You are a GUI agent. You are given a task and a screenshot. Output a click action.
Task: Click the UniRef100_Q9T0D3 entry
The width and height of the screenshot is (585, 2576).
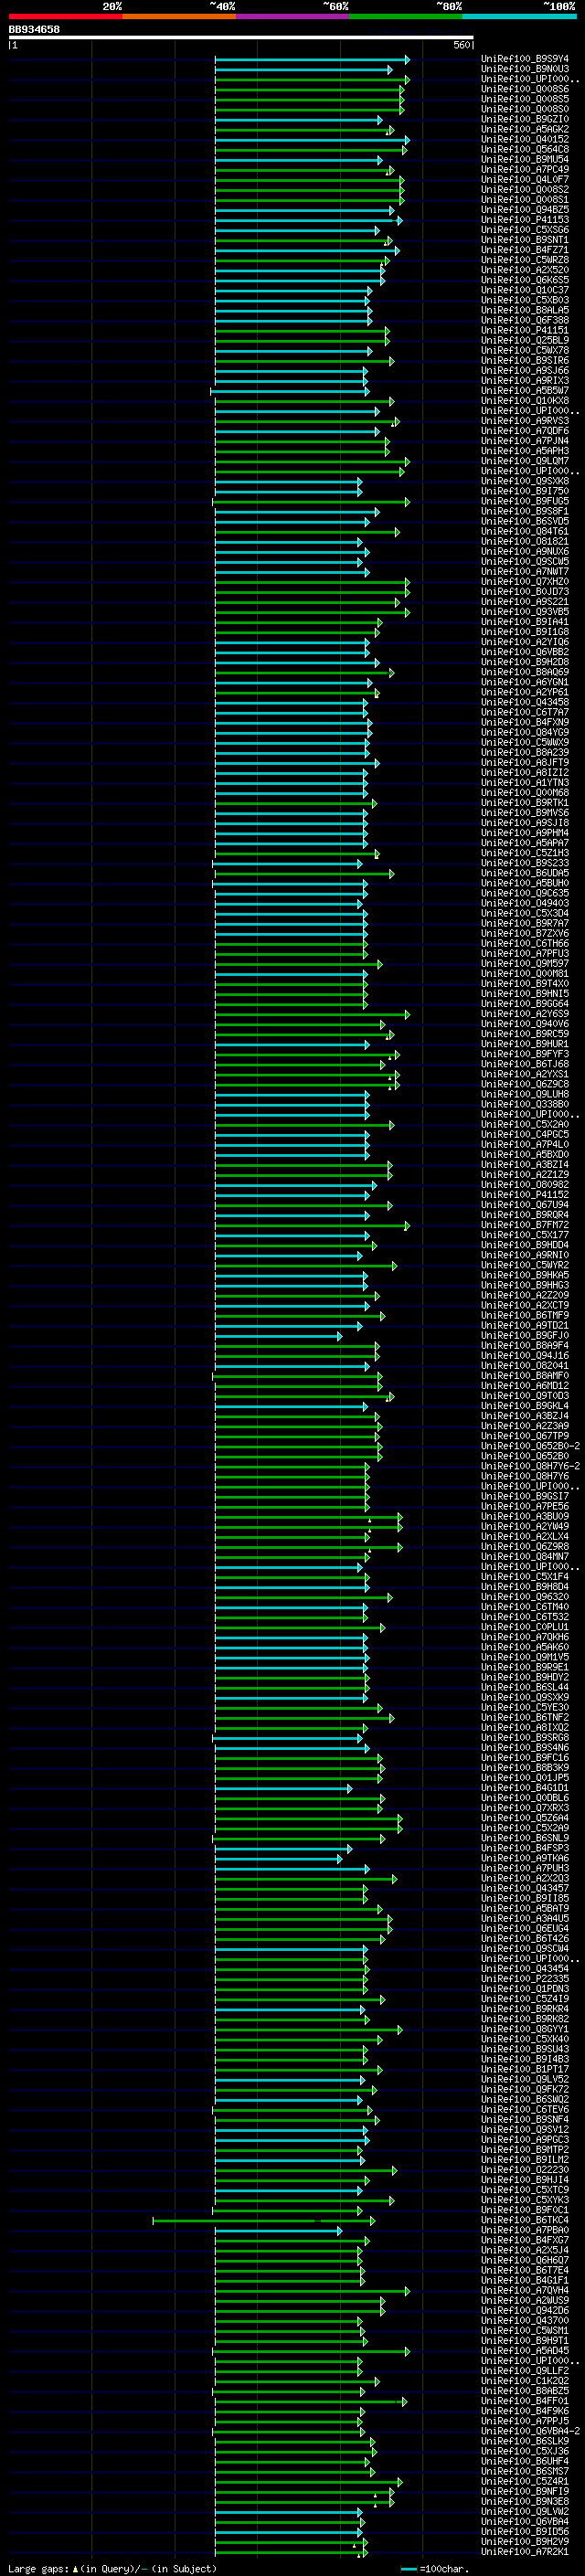pos(525,1396)
